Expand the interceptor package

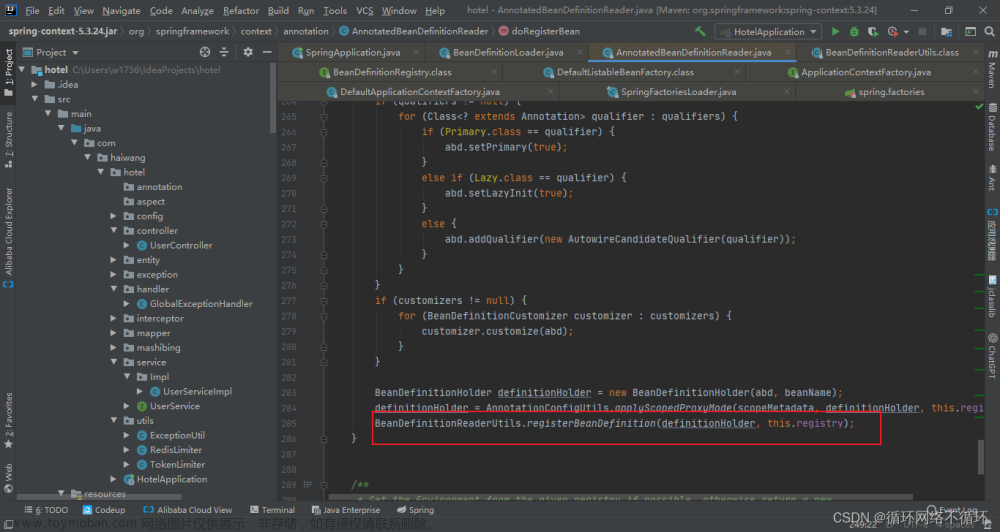pyautogui.click(x=114, y=318)
